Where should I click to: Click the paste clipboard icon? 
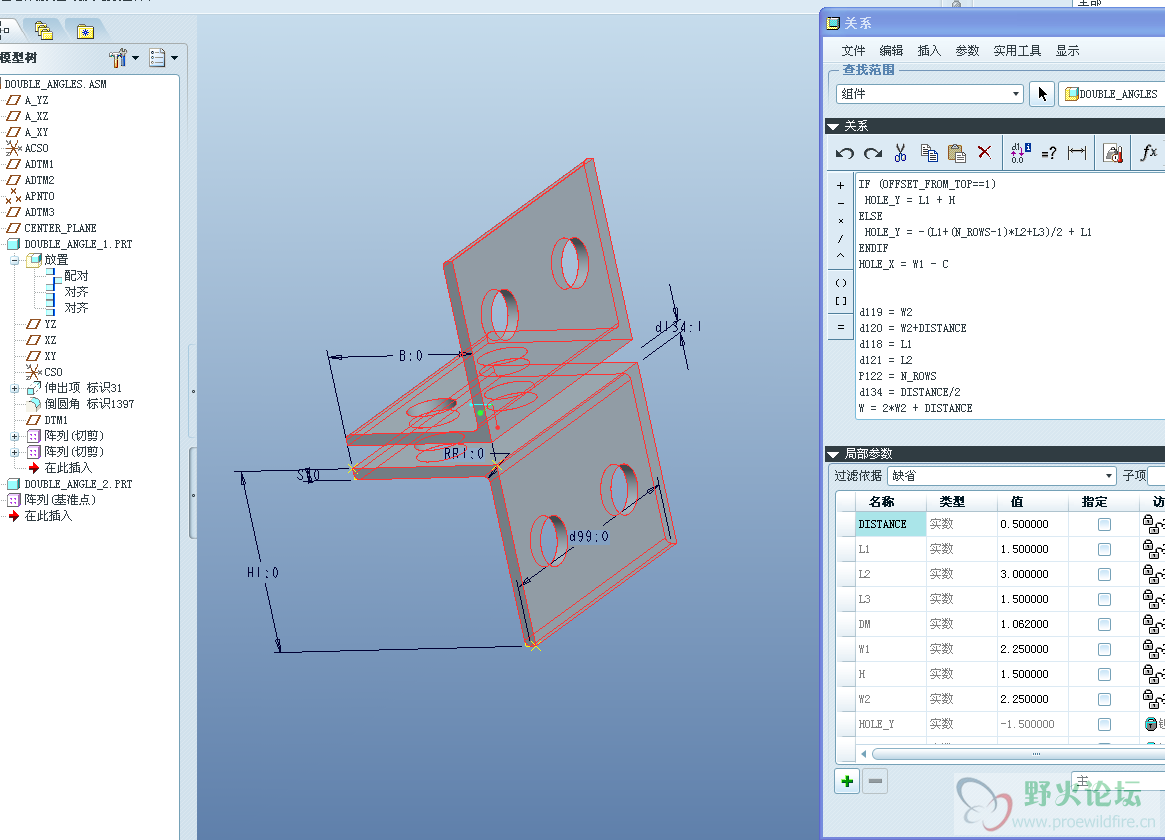(956, 153)
